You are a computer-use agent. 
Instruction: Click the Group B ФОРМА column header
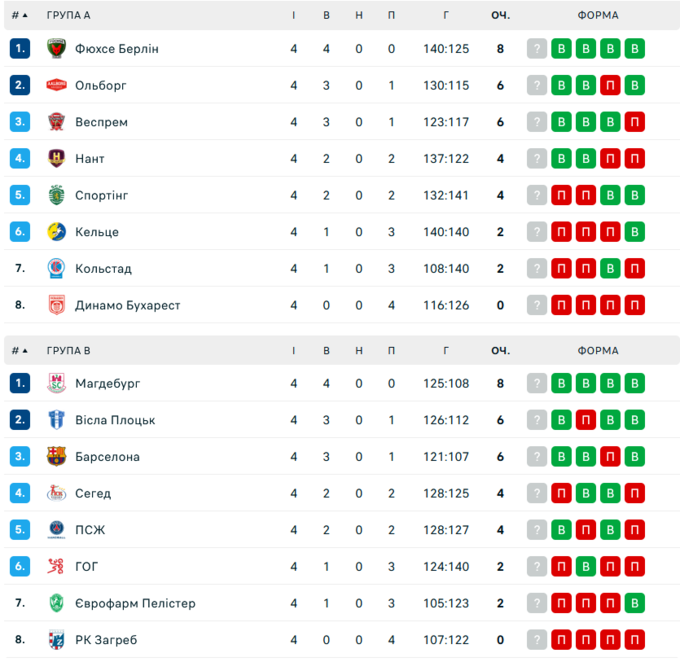tap(598, 351)
